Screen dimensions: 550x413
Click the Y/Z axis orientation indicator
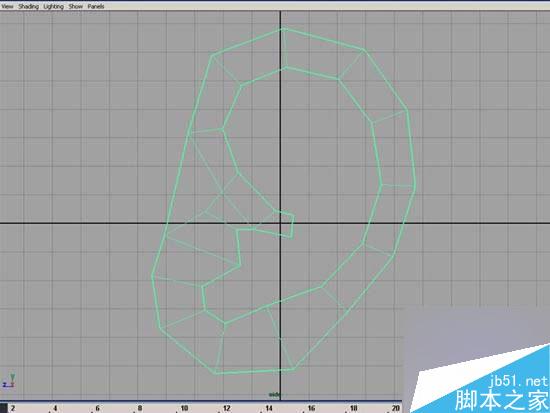(x=9, y=381)
